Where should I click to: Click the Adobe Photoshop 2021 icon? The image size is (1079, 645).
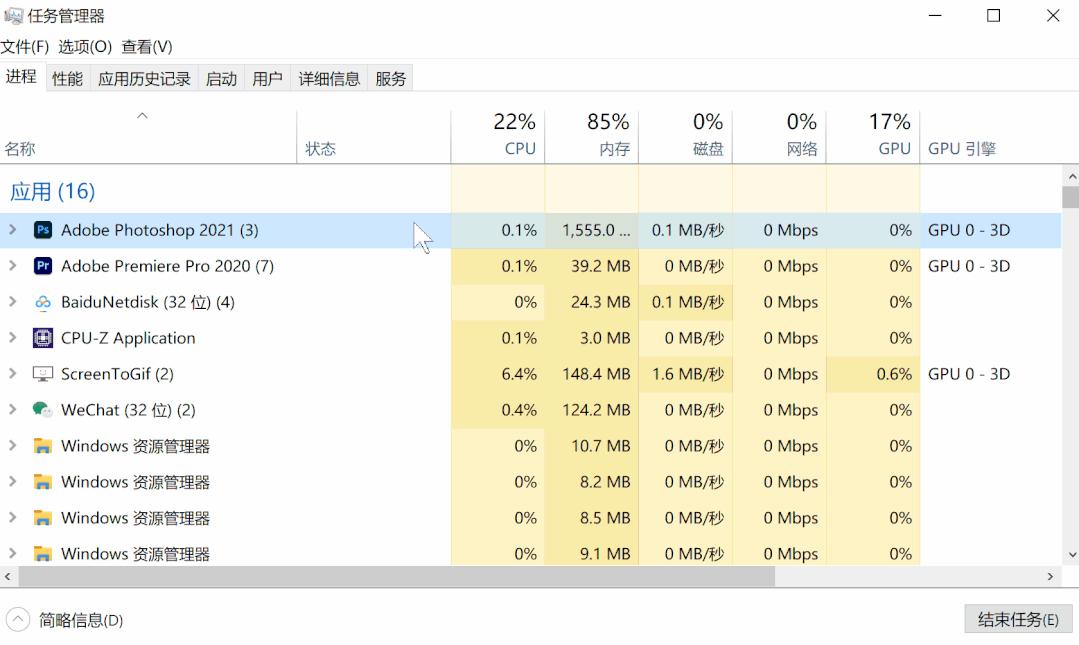43,230
